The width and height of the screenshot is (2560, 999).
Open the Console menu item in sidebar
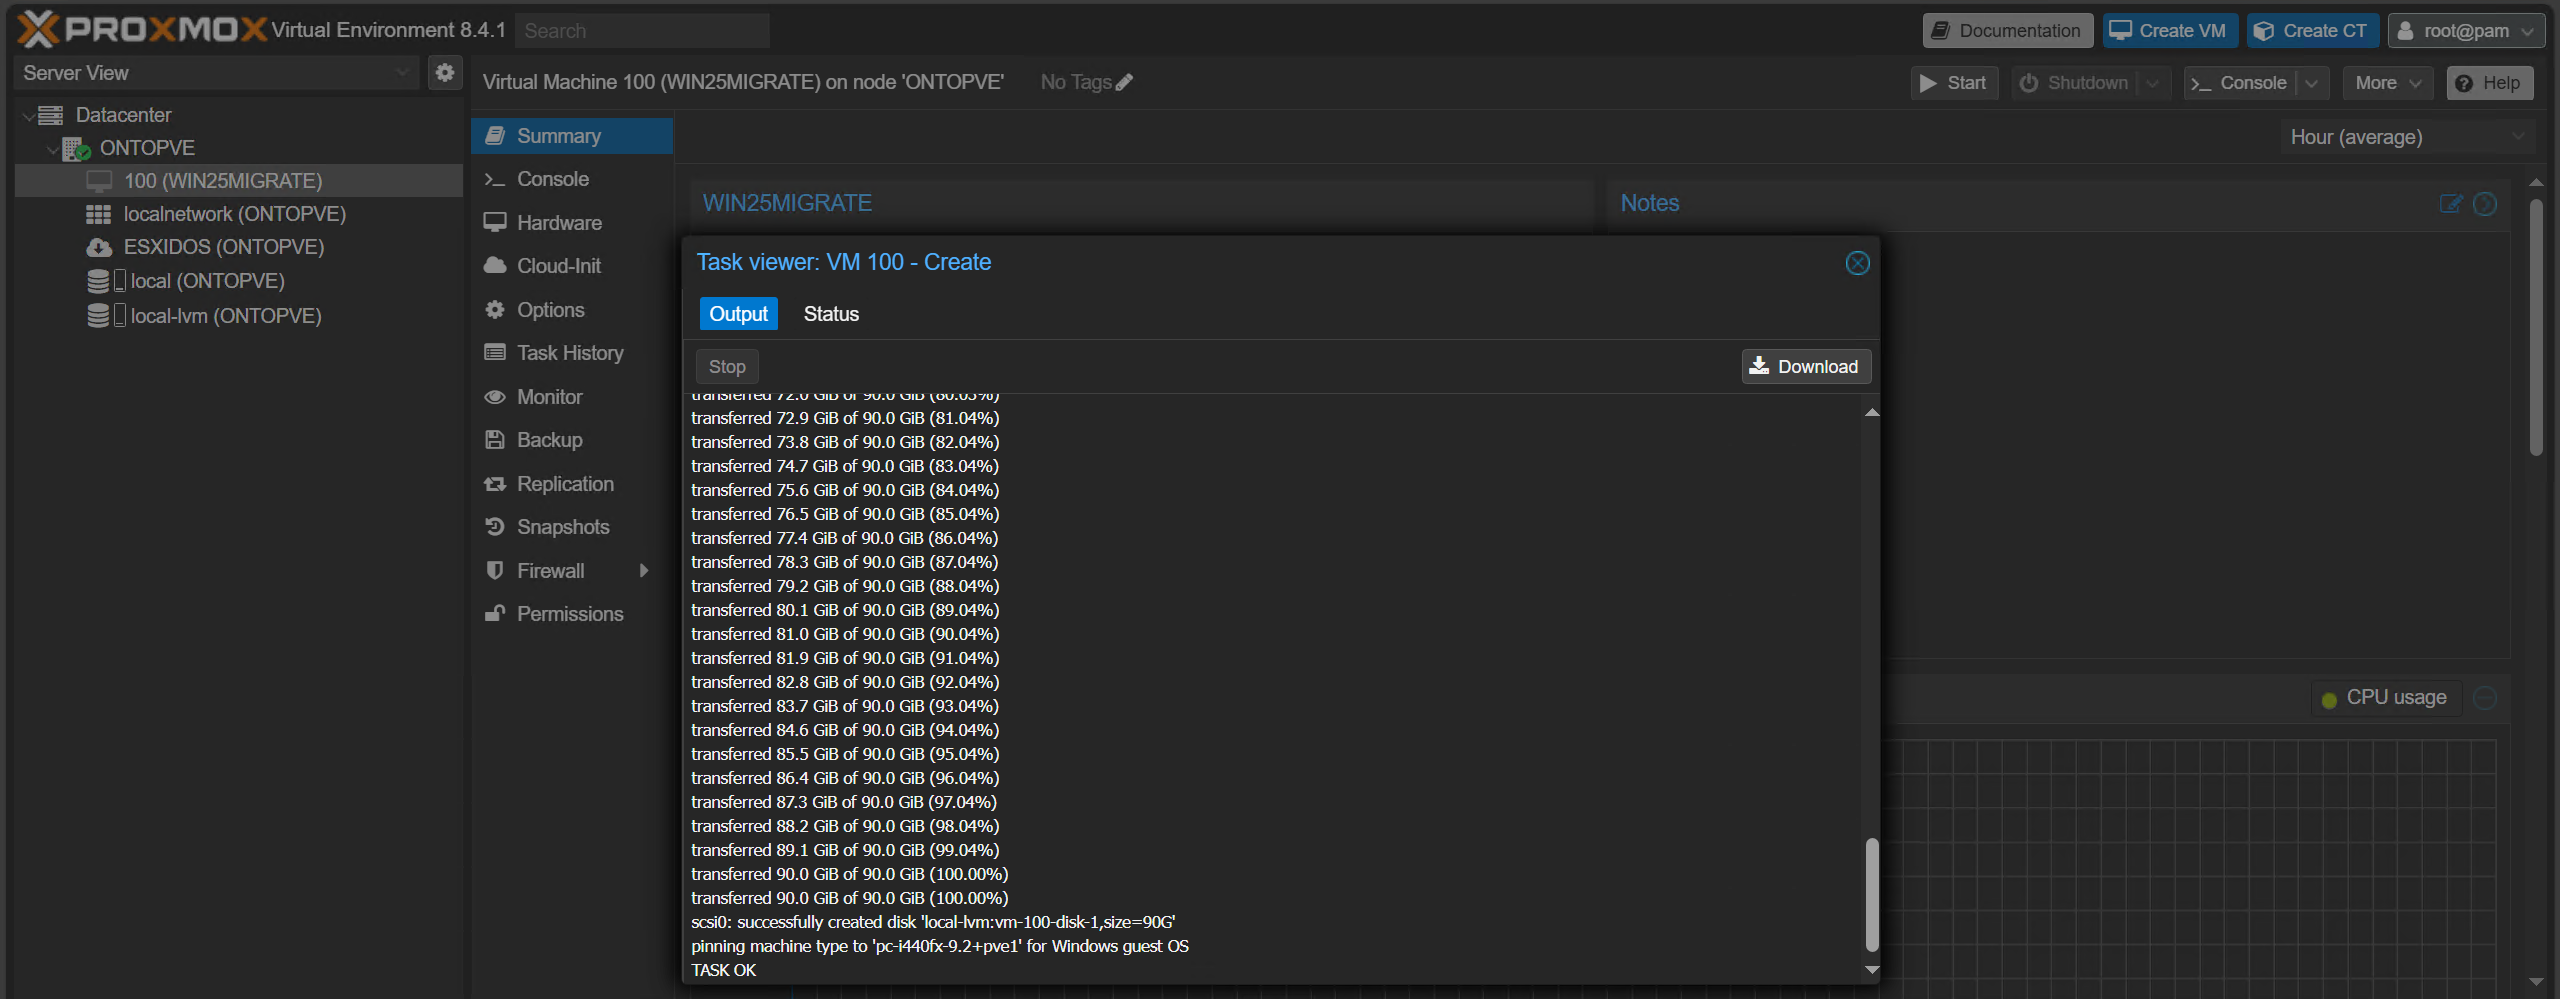point(572,179)
